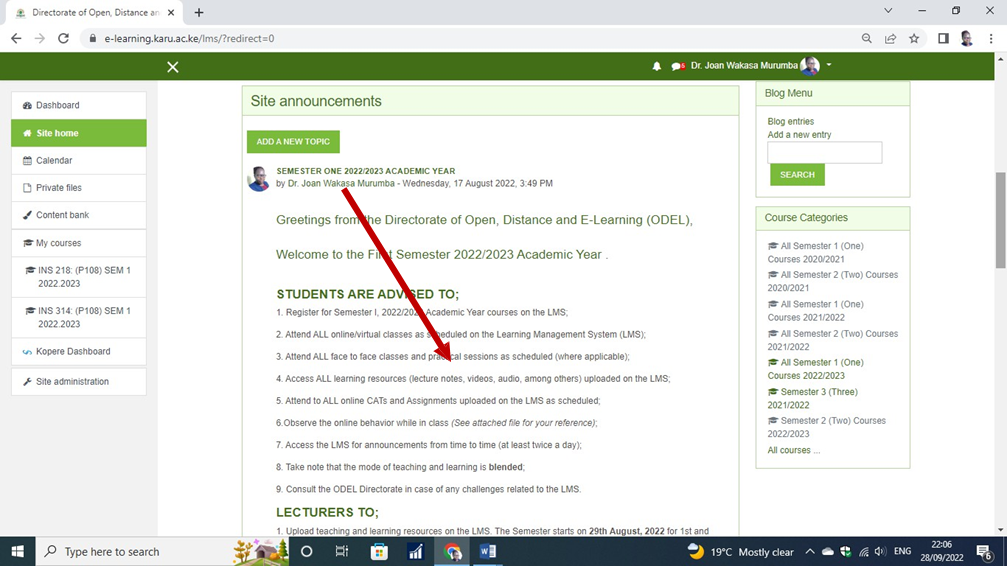
Task: Click the weather 19°C Mostly clear widget
Action: 740,551
